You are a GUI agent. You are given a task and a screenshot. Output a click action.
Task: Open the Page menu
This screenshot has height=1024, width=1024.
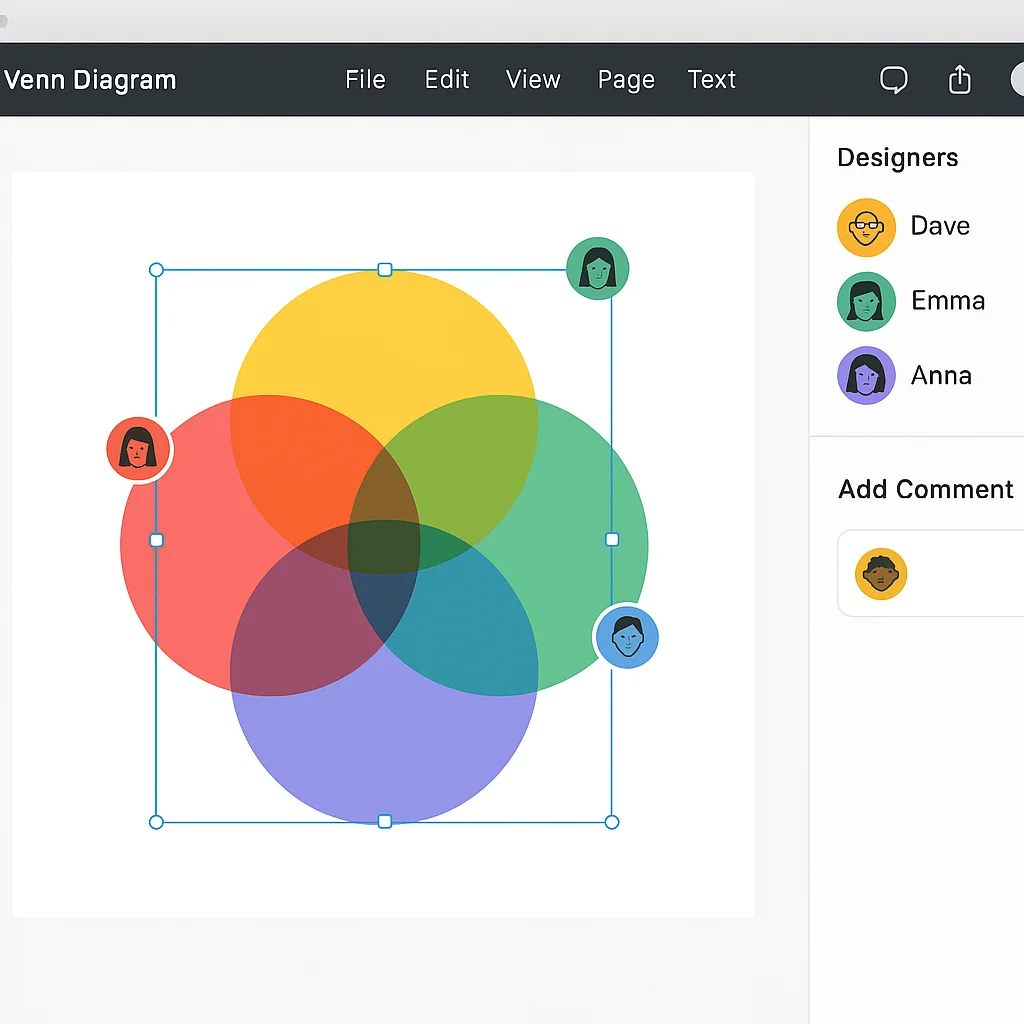[626, 79]
